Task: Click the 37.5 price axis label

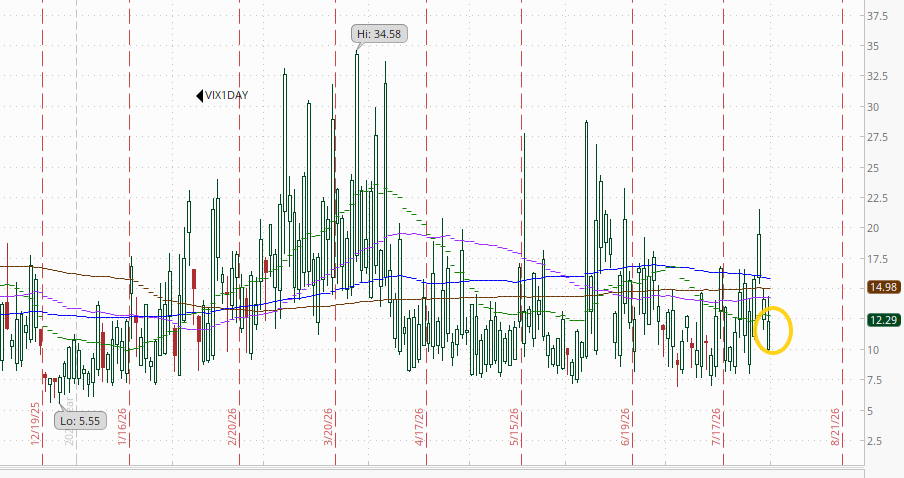Action: click(x=877, y=16)
